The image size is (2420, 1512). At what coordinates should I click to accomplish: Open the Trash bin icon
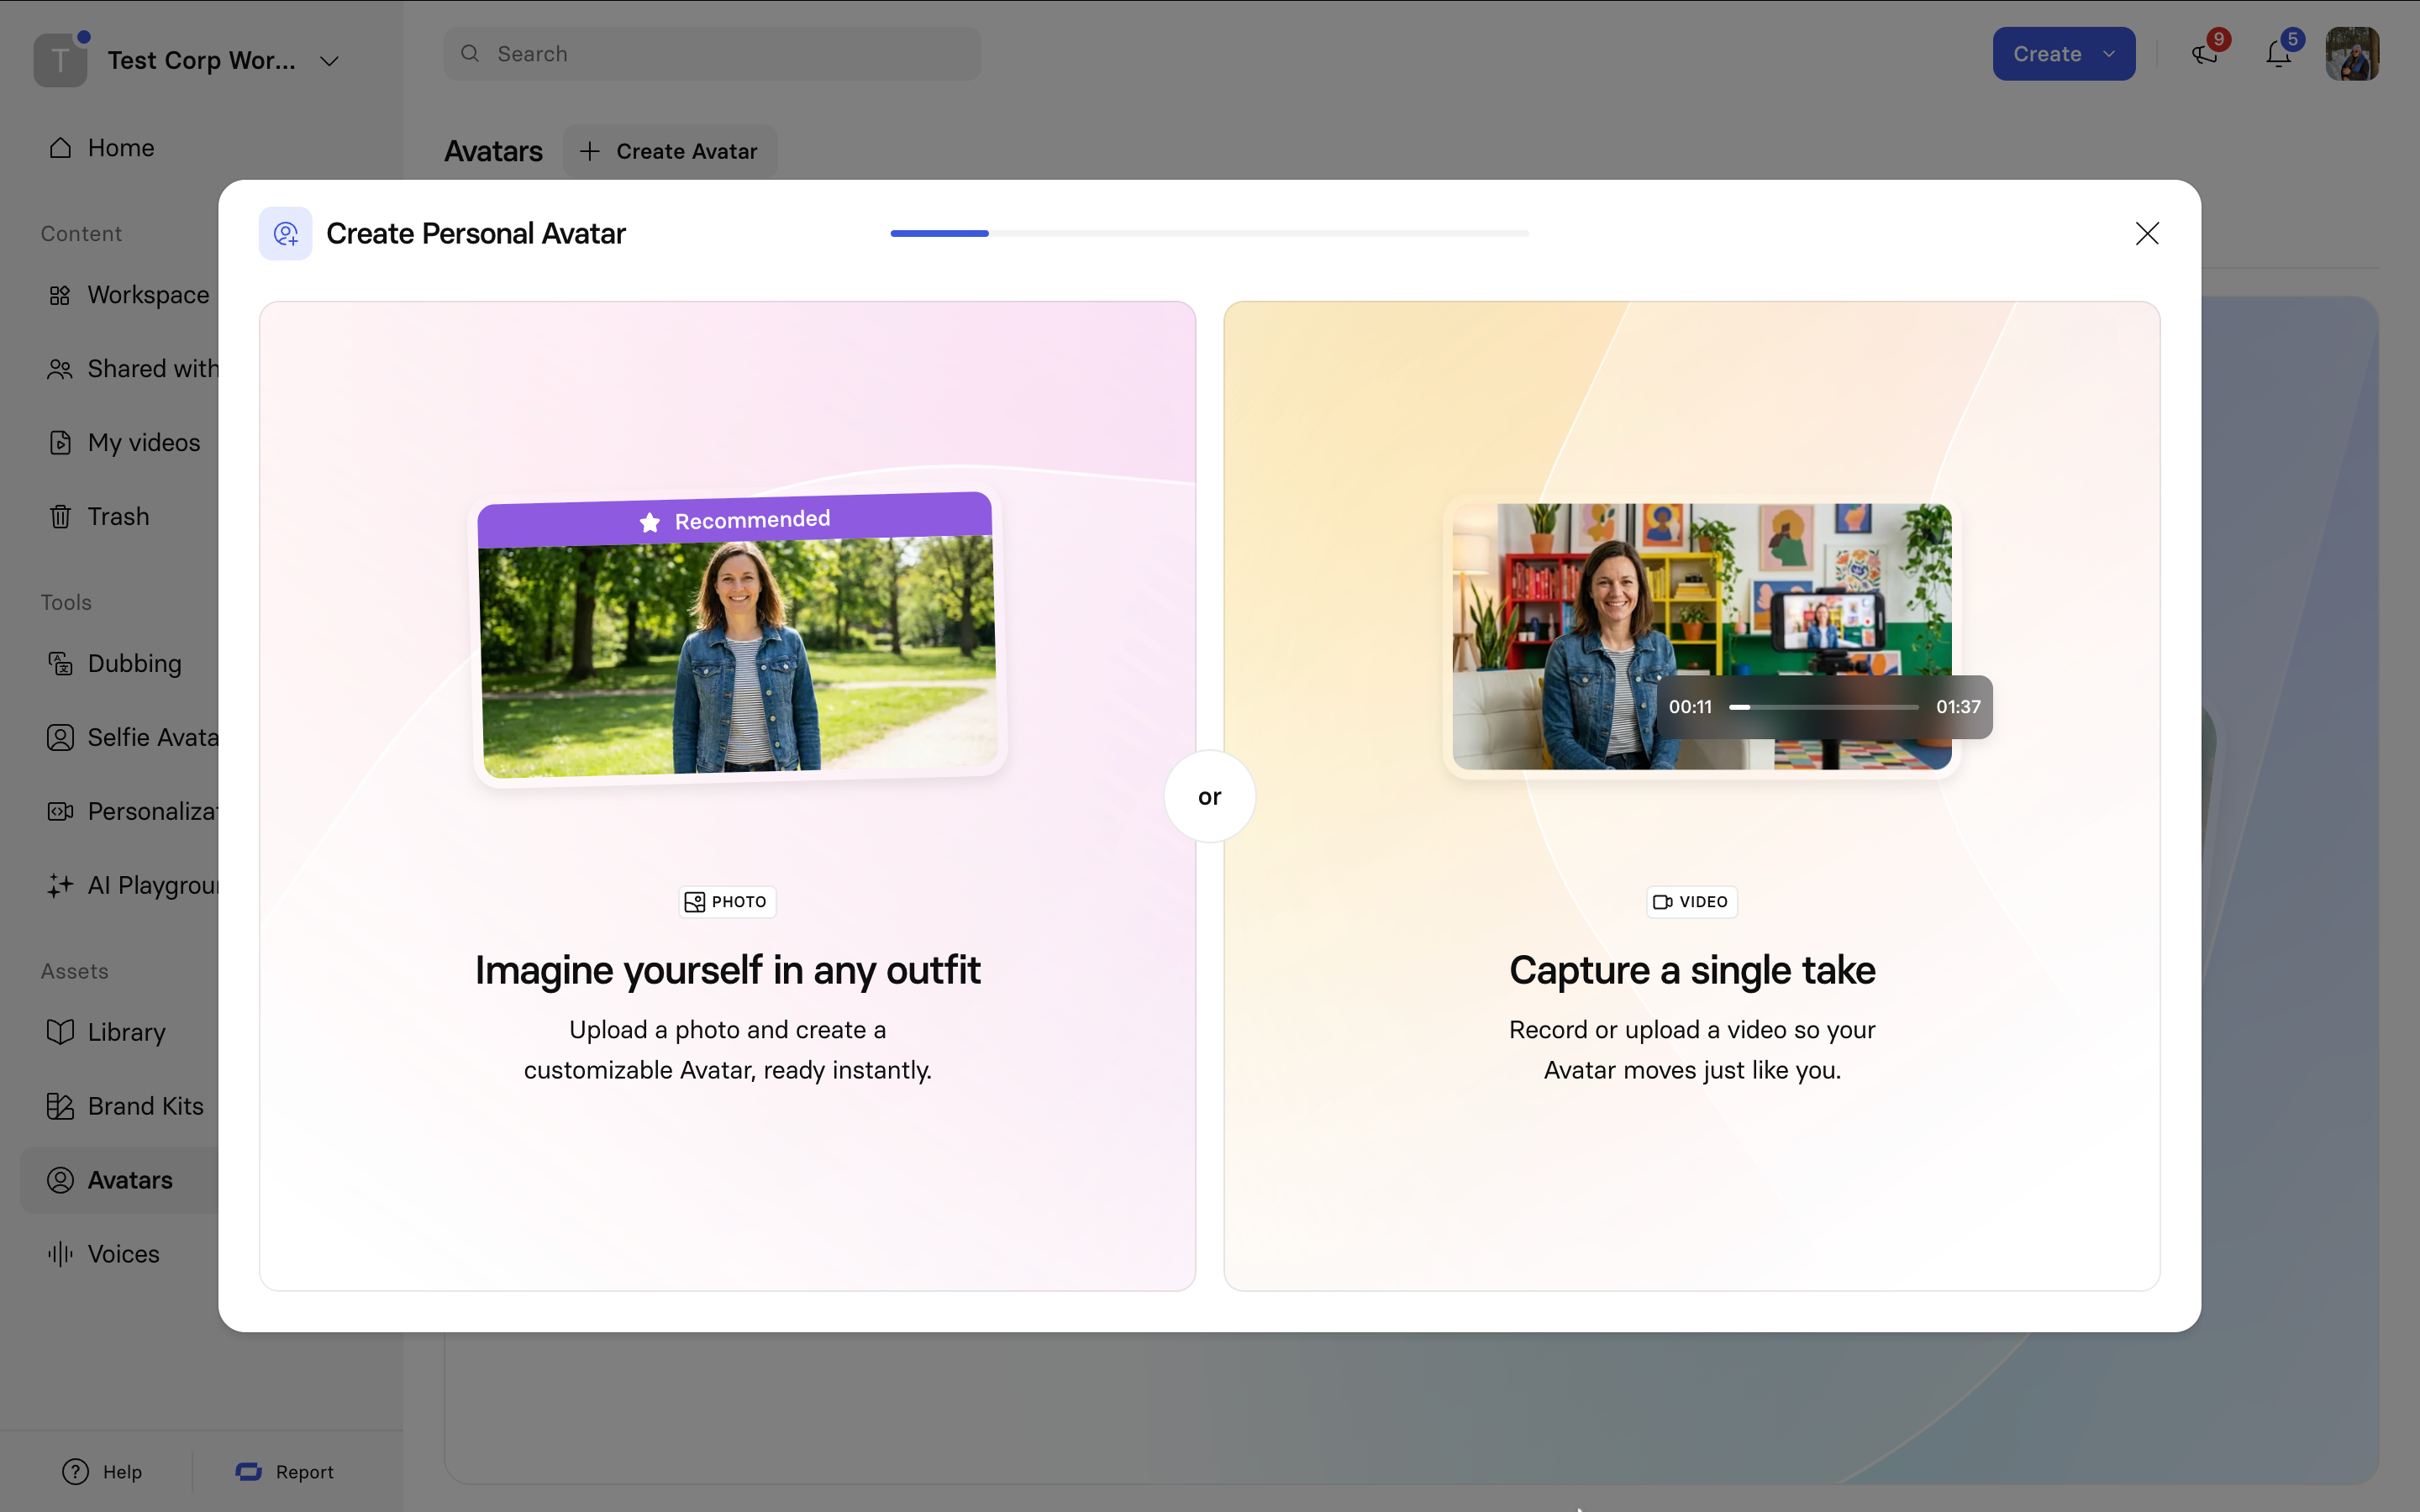(60, 517)
